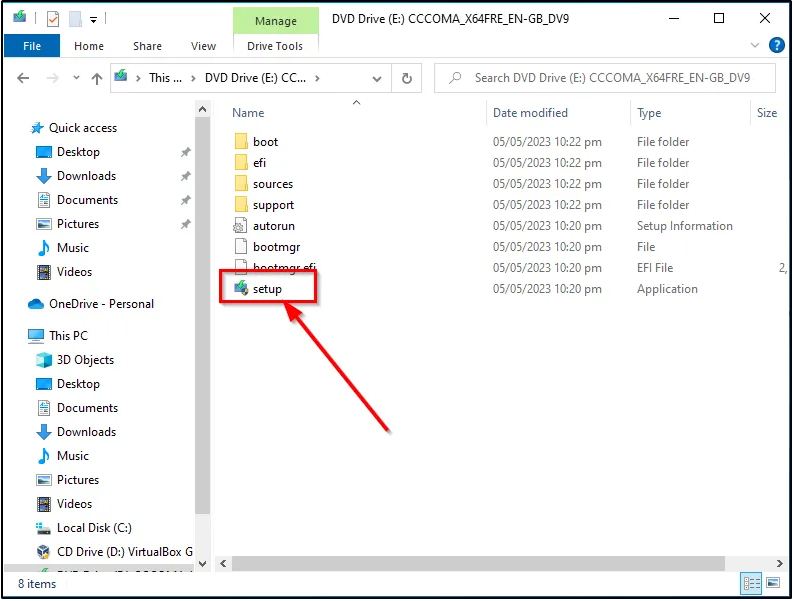Open the Recent locations dropdown
The image size is (794, 601).
click(x=76, y=78)
